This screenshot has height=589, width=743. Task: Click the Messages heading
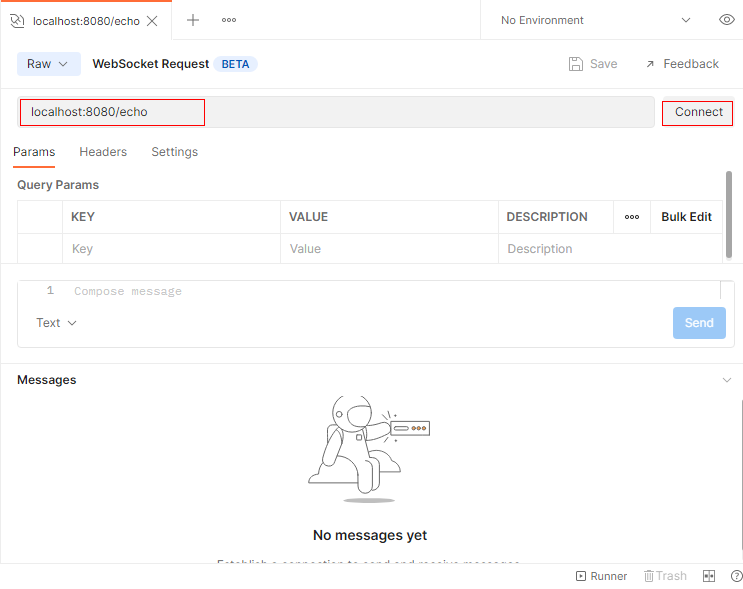[46, 380]
